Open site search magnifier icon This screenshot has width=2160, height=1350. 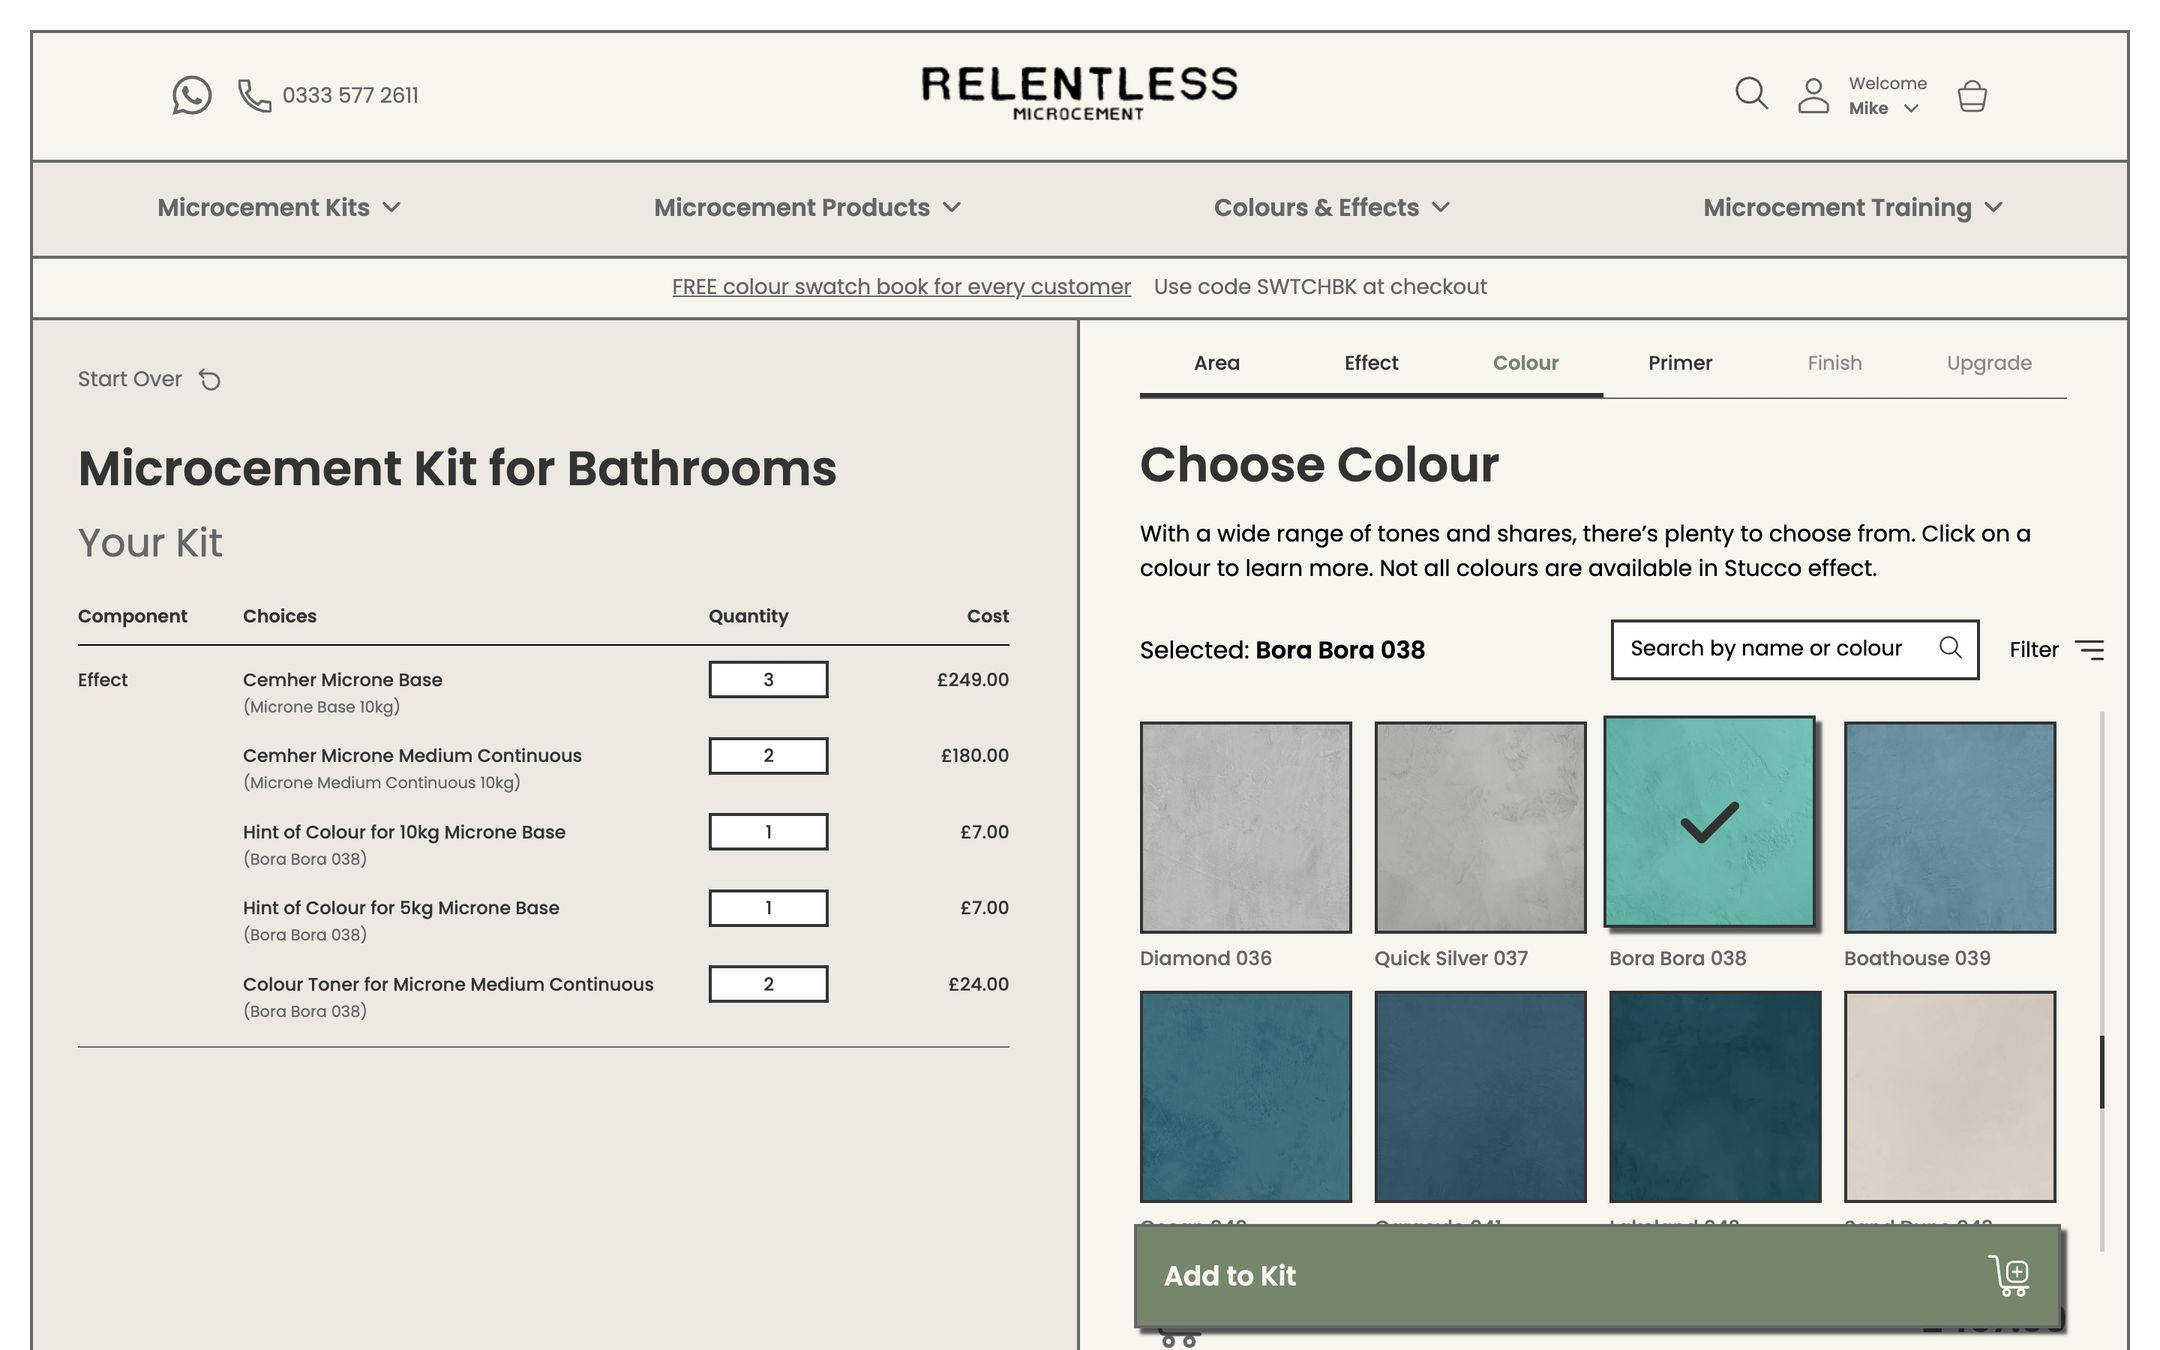click(1751, 94)
